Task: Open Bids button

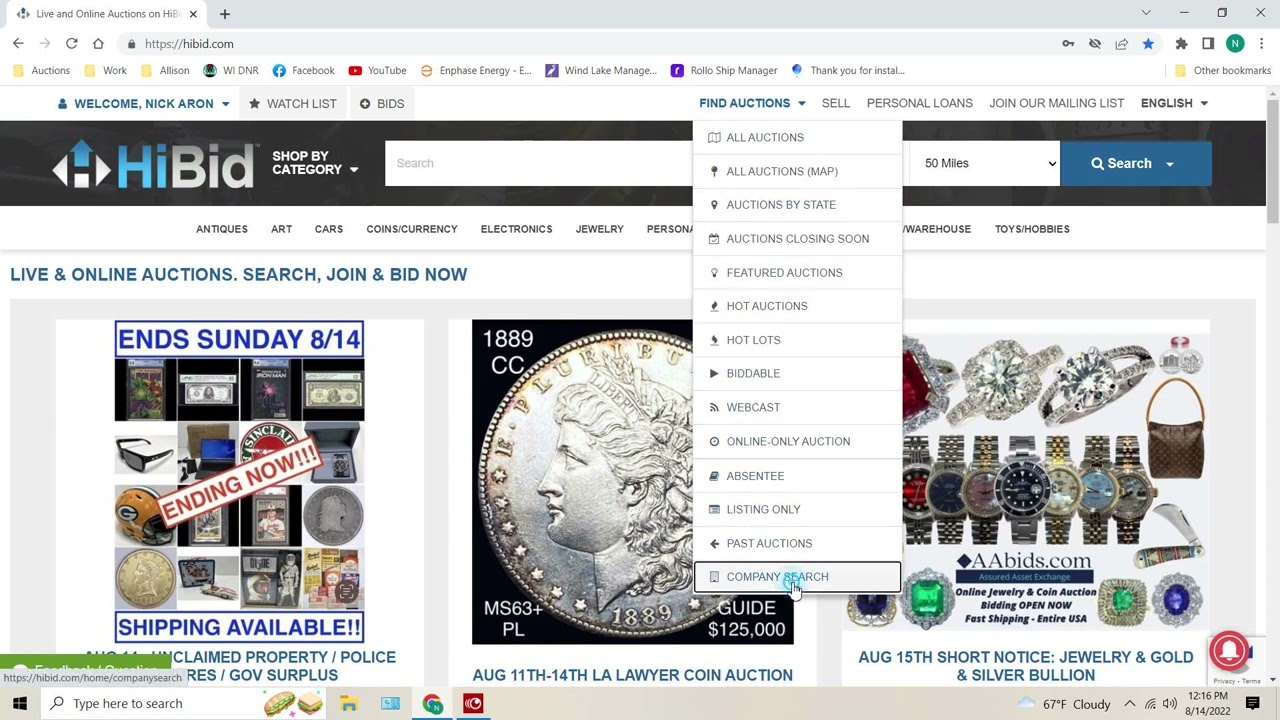Action: click(x=382, y=104)
